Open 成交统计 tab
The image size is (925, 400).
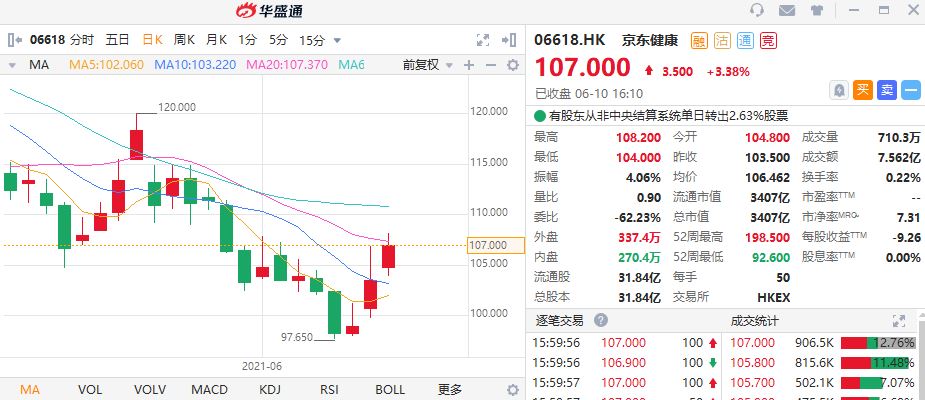755,321
